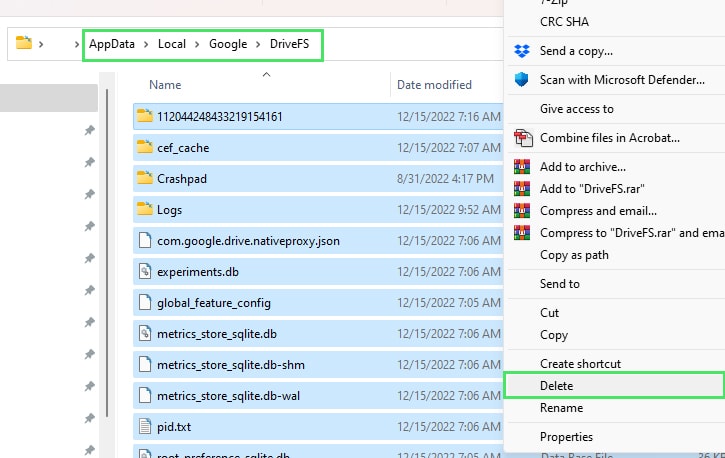Click the pin icon level with the cef_cache row
The height and width of the screenshot is (458, 725).
tap(89, 162)
